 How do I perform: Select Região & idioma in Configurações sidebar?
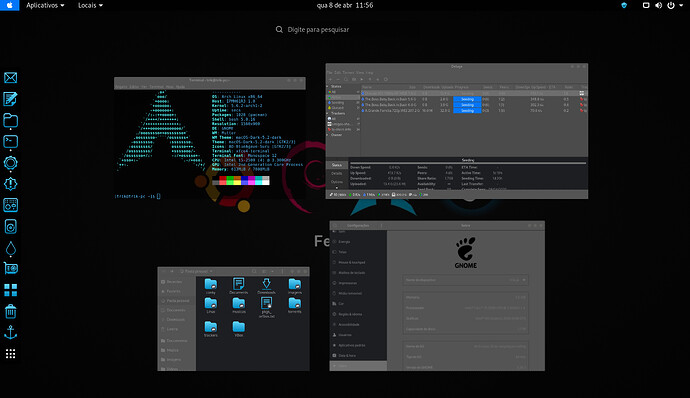(x=358, y=314)
